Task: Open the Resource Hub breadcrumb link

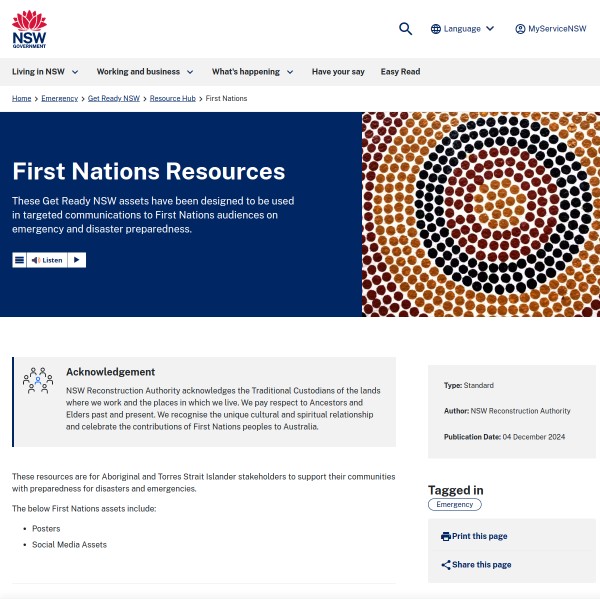Action: [172, 99]
